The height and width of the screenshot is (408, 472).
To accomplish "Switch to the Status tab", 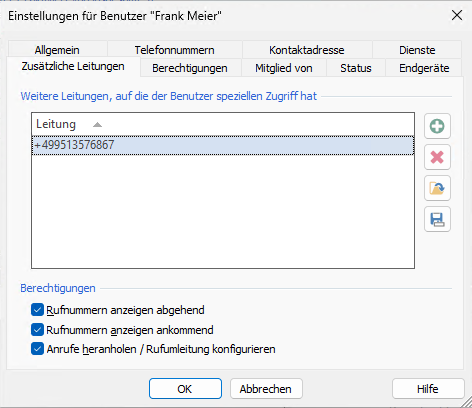I will coord(356,68).
